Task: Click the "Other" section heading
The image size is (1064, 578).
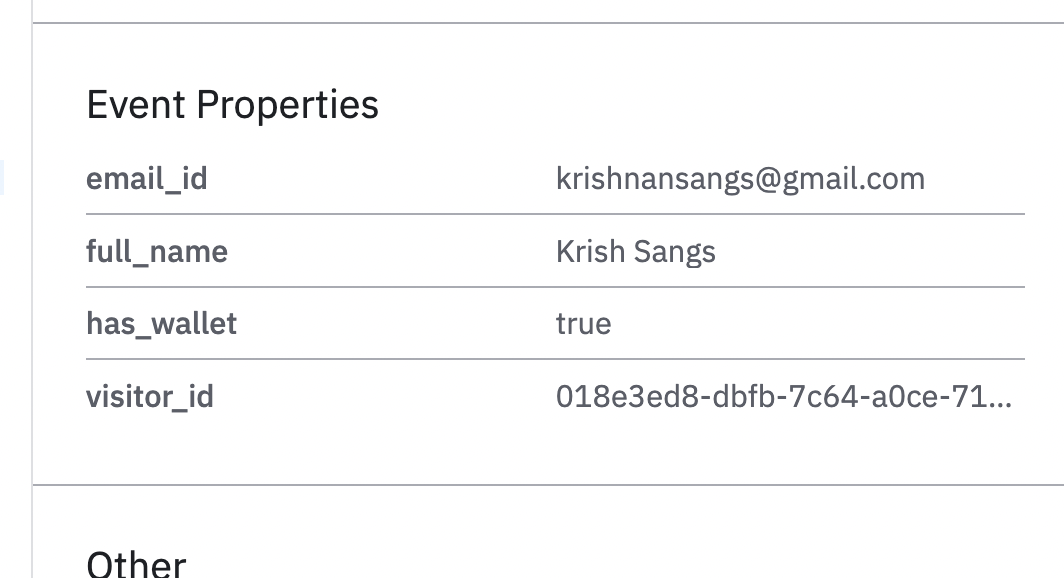Action: click(136, 563)
